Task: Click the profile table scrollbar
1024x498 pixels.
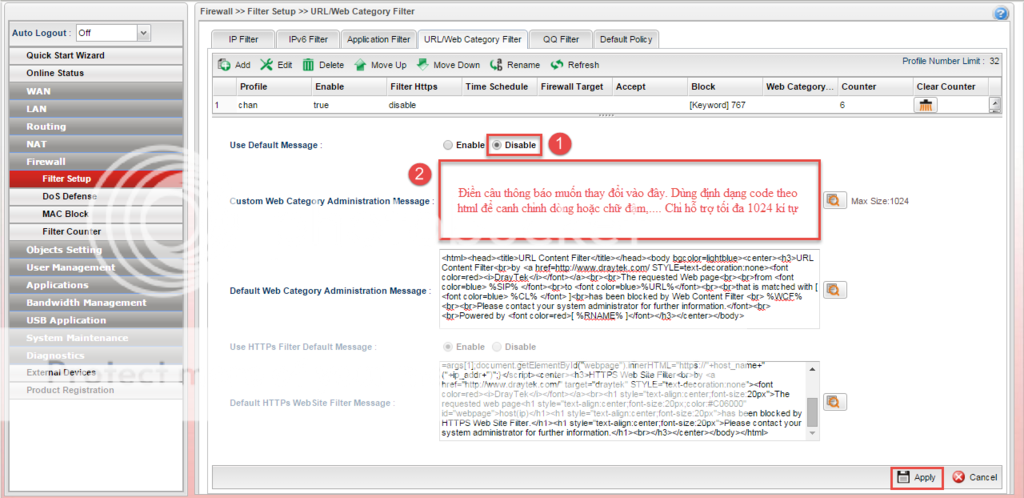Action: [995, 104]
